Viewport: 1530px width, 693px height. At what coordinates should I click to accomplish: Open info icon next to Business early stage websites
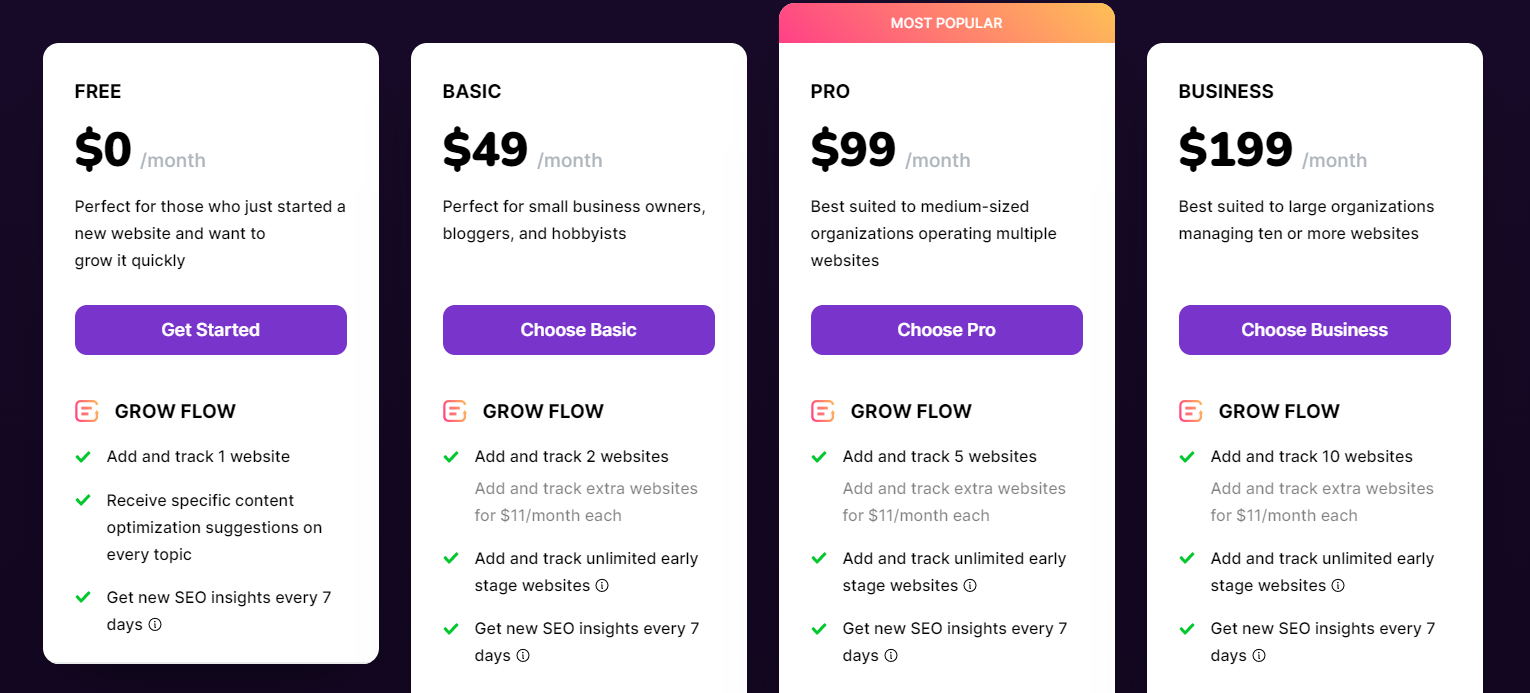click(1338, 586)
